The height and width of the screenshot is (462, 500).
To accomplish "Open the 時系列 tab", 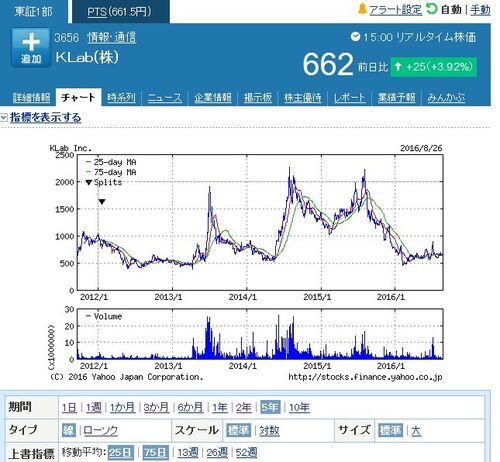I will (121, 98).
